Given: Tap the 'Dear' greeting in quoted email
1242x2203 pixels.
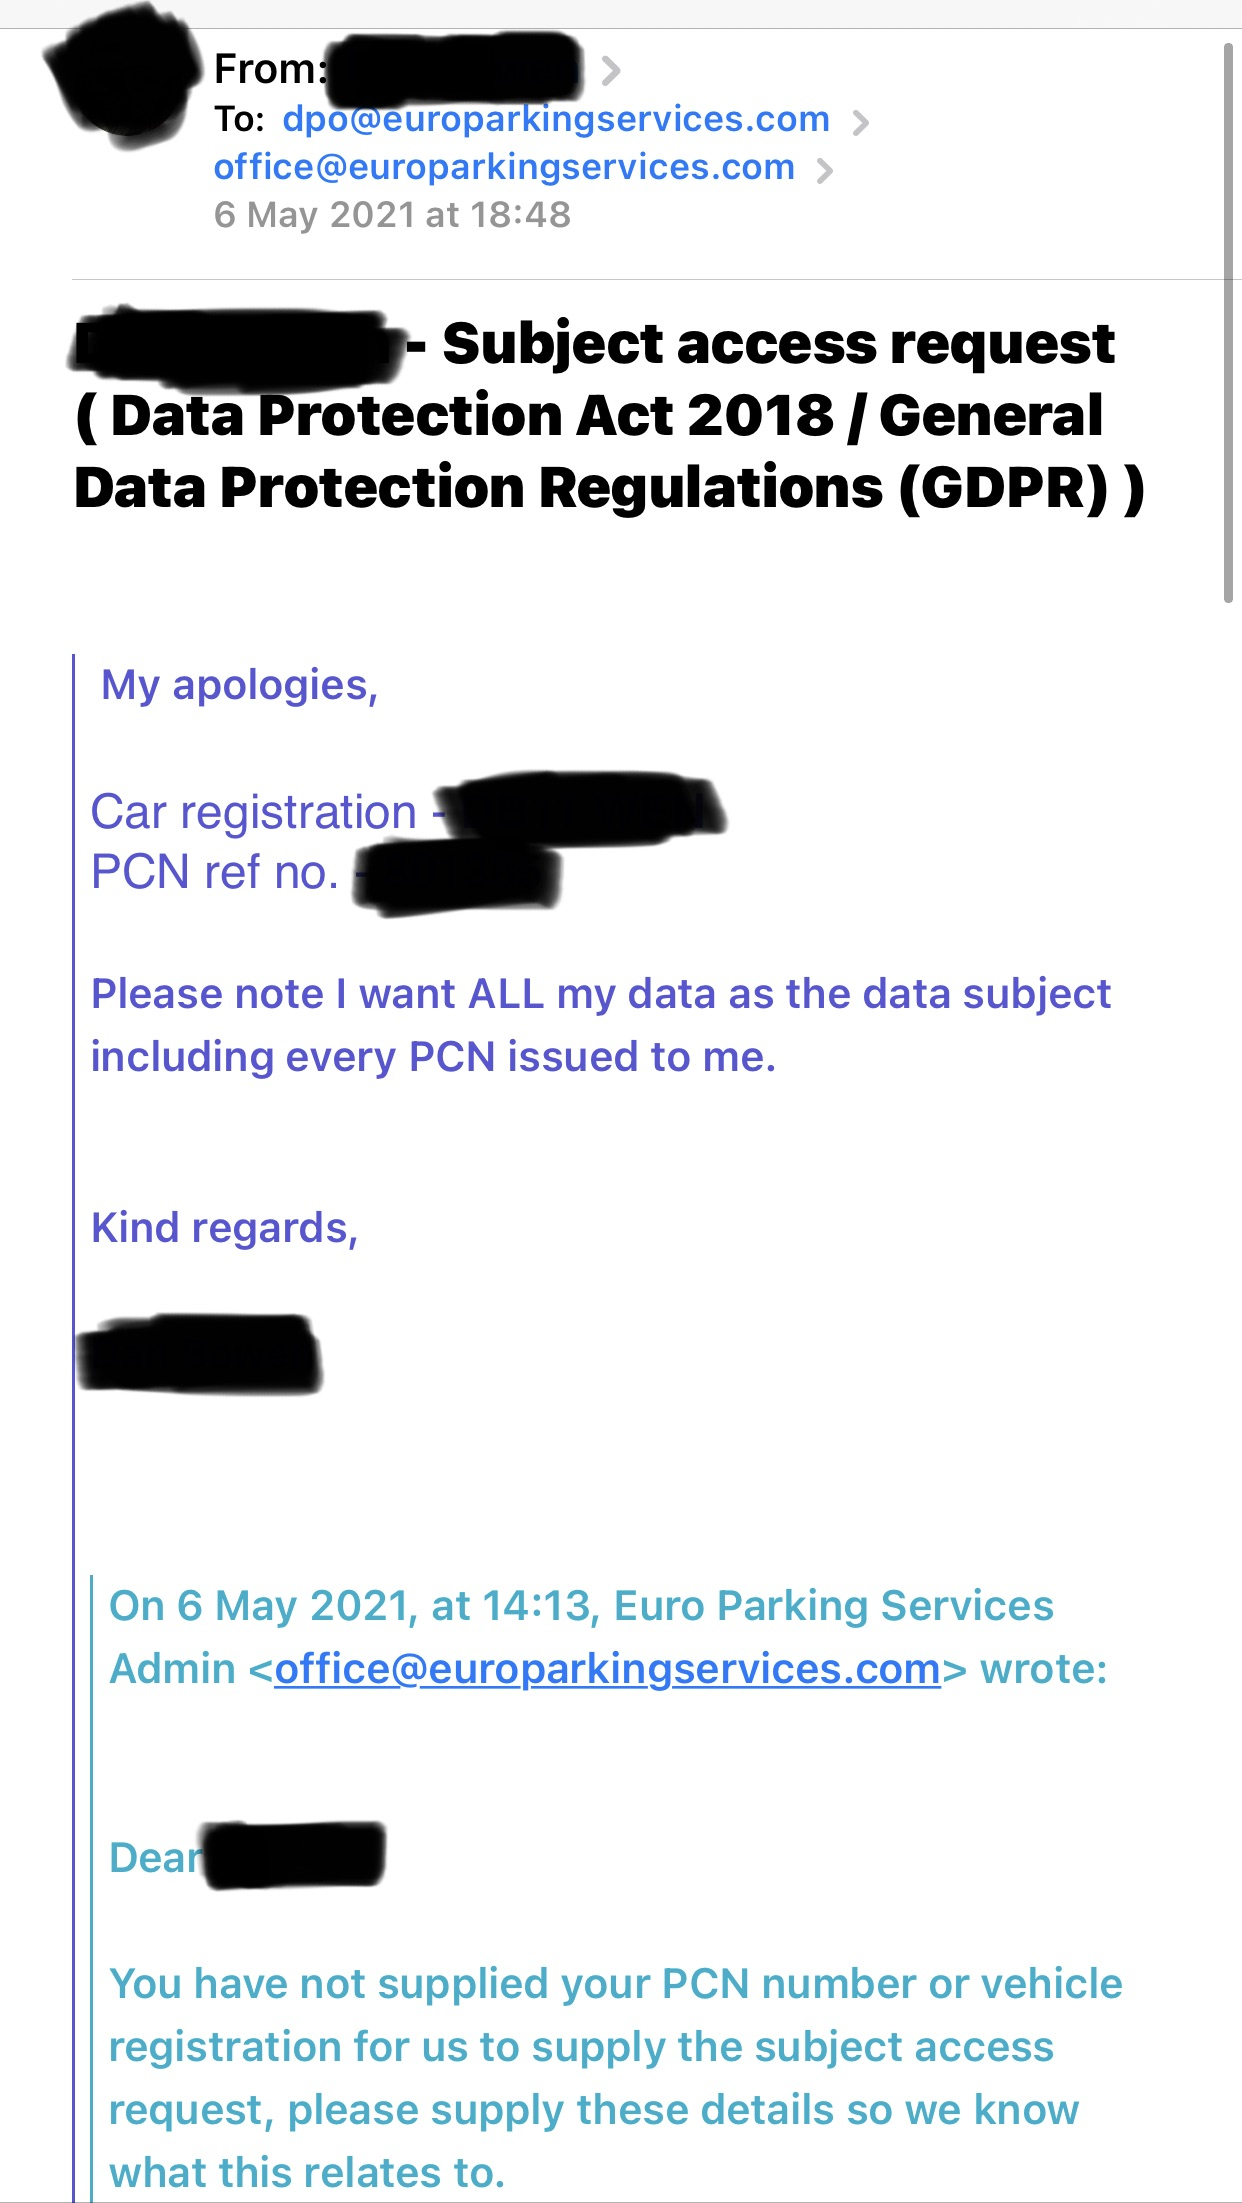Looking at the screenshot, I should tap(154, 1858).
